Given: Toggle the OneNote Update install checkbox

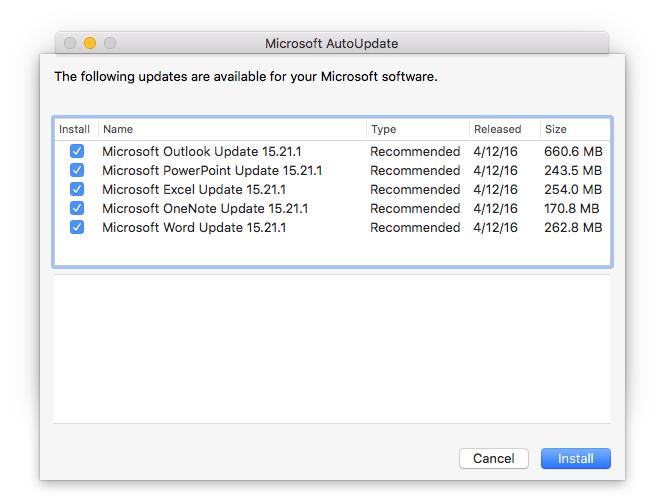Looking at the screenshot, I should click(x=77, y=209).
